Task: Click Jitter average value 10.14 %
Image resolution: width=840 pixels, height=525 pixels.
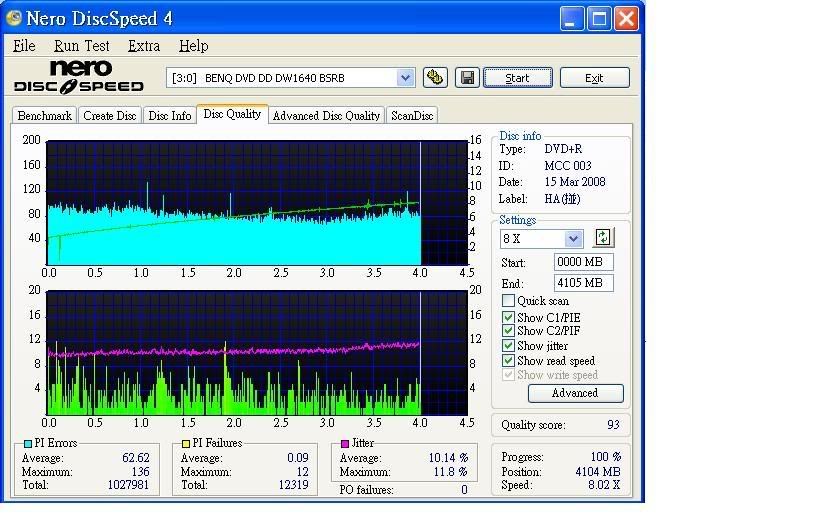Action: [x=448, y=458]
